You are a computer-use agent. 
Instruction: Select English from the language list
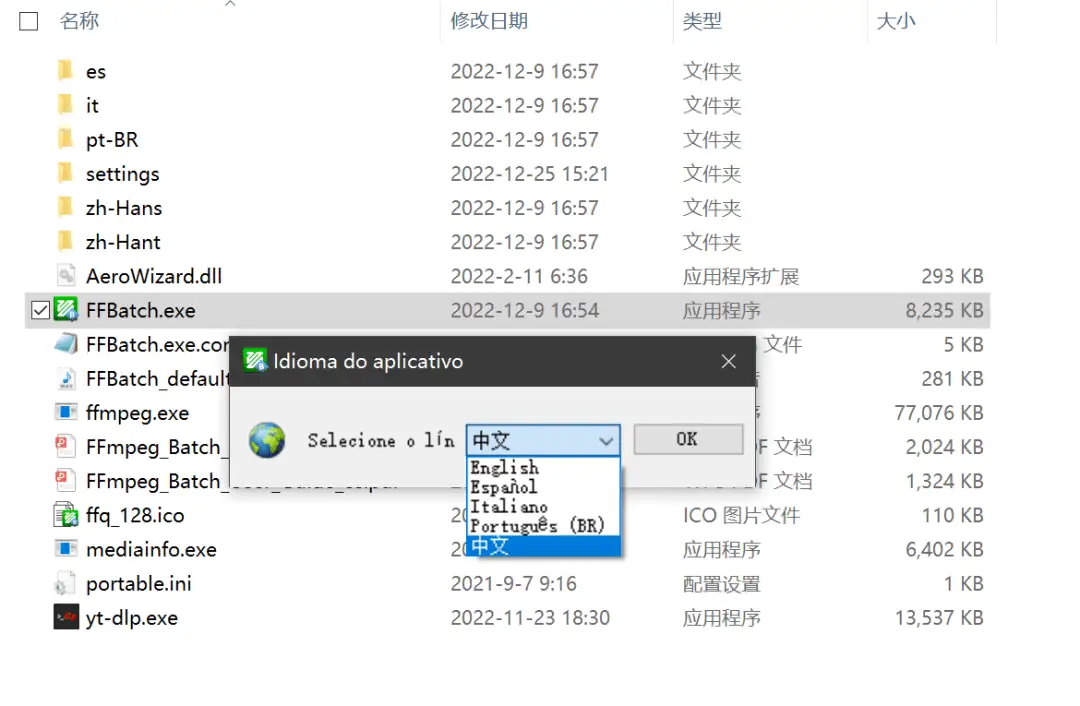(504, 467)
